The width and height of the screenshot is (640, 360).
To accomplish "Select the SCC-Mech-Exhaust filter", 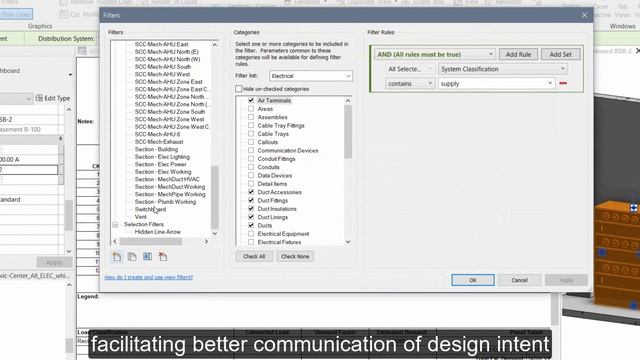I will [x=159, y=142].
